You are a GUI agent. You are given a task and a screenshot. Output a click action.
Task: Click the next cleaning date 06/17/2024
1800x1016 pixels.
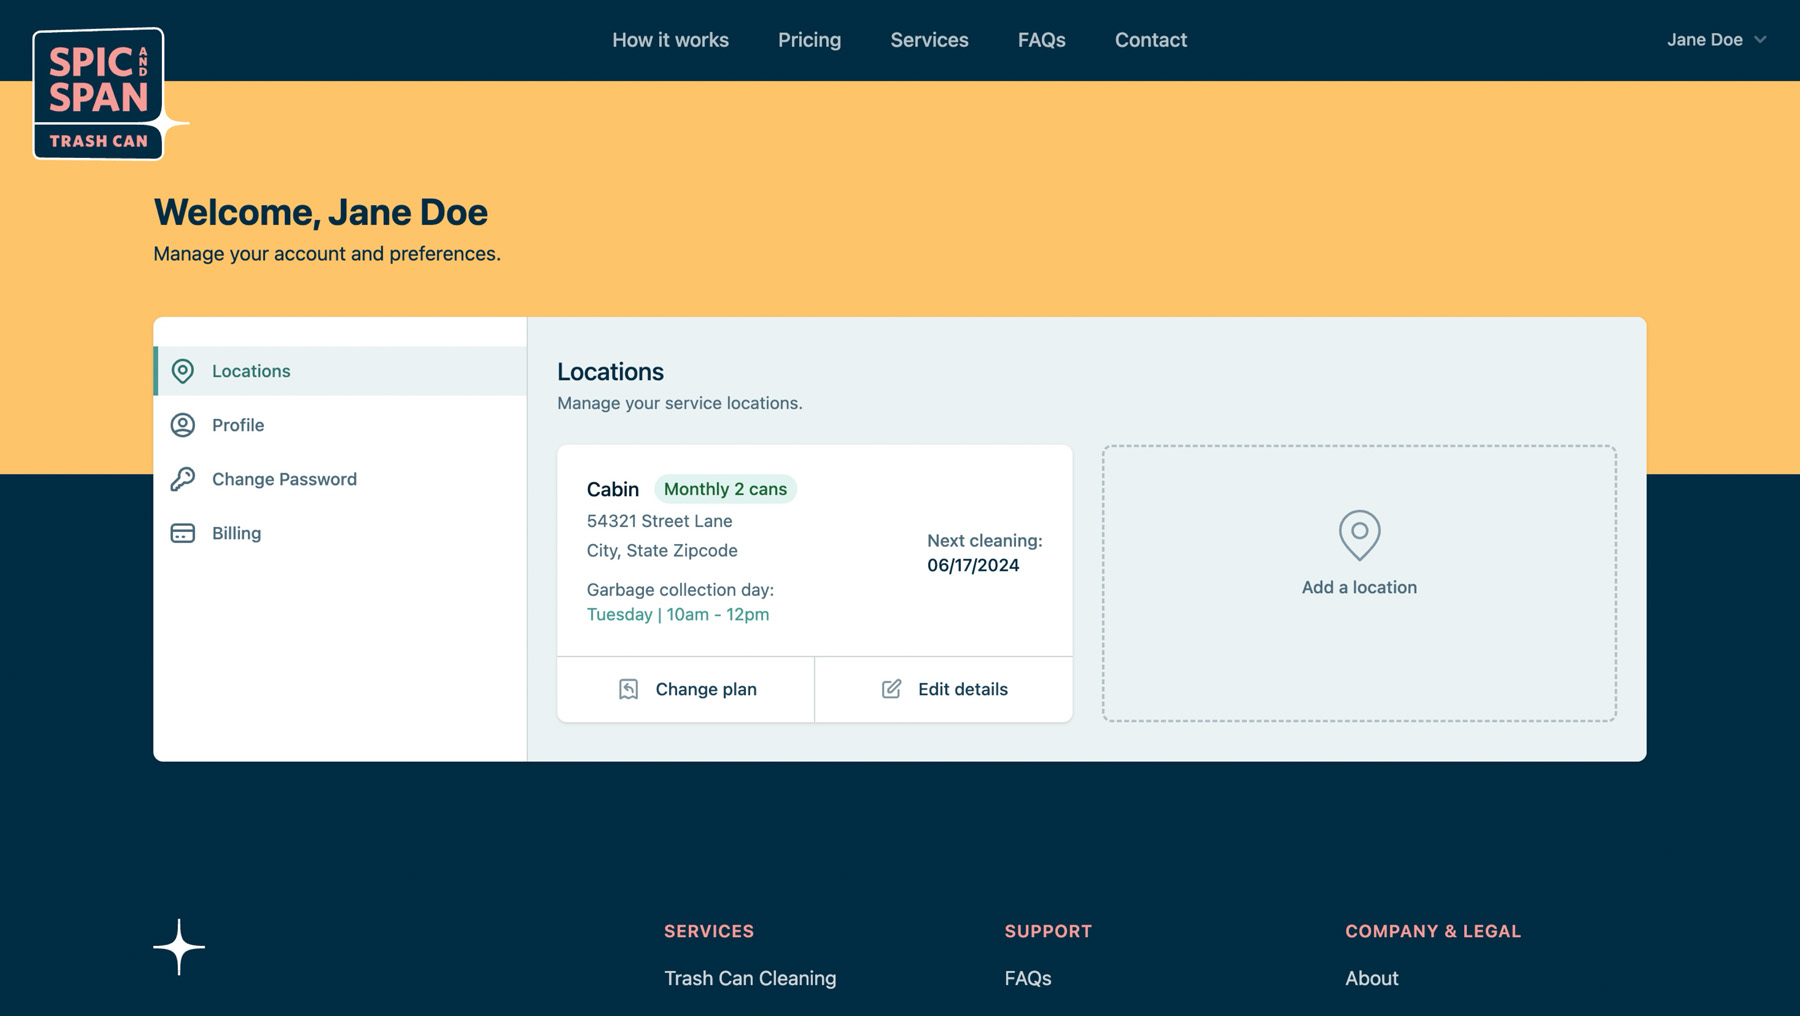point(973,565)
